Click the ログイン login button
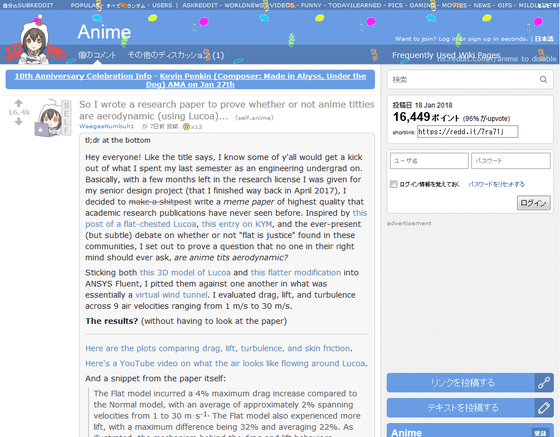The image size is (560, 437). [x=534, y=203]
